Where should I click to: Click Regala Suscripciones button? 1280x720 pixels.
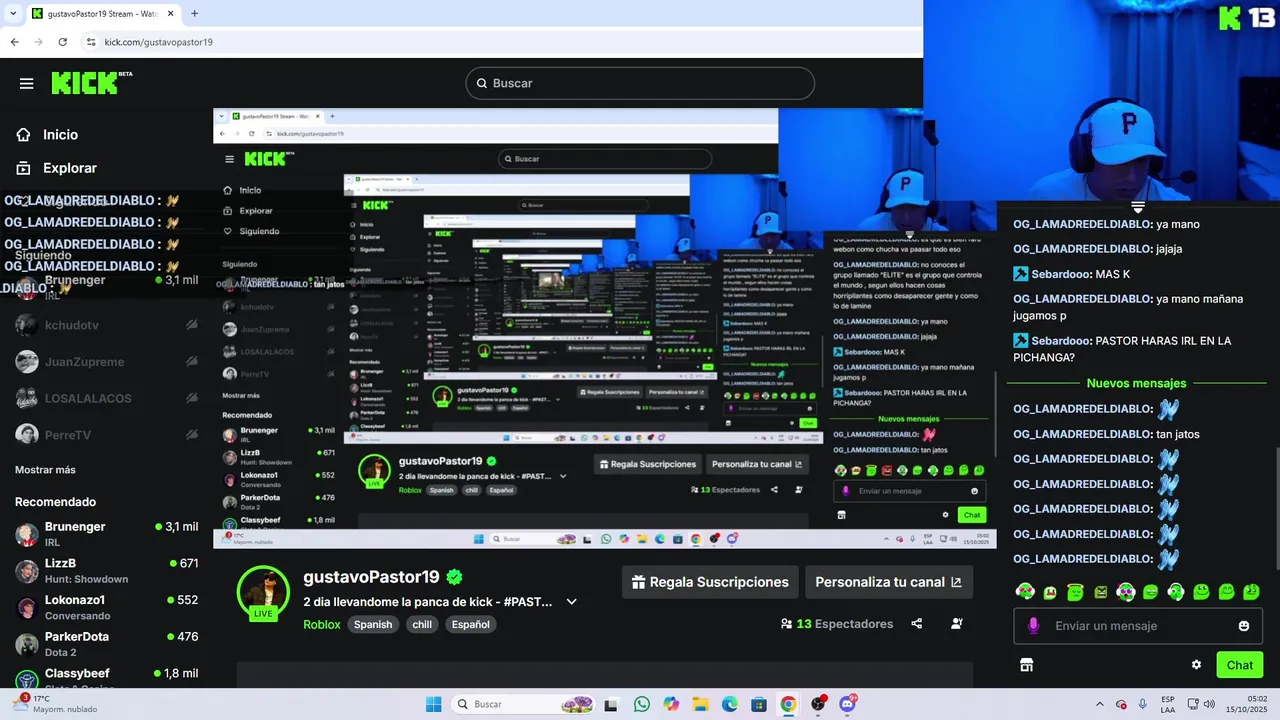coord(710,582)
